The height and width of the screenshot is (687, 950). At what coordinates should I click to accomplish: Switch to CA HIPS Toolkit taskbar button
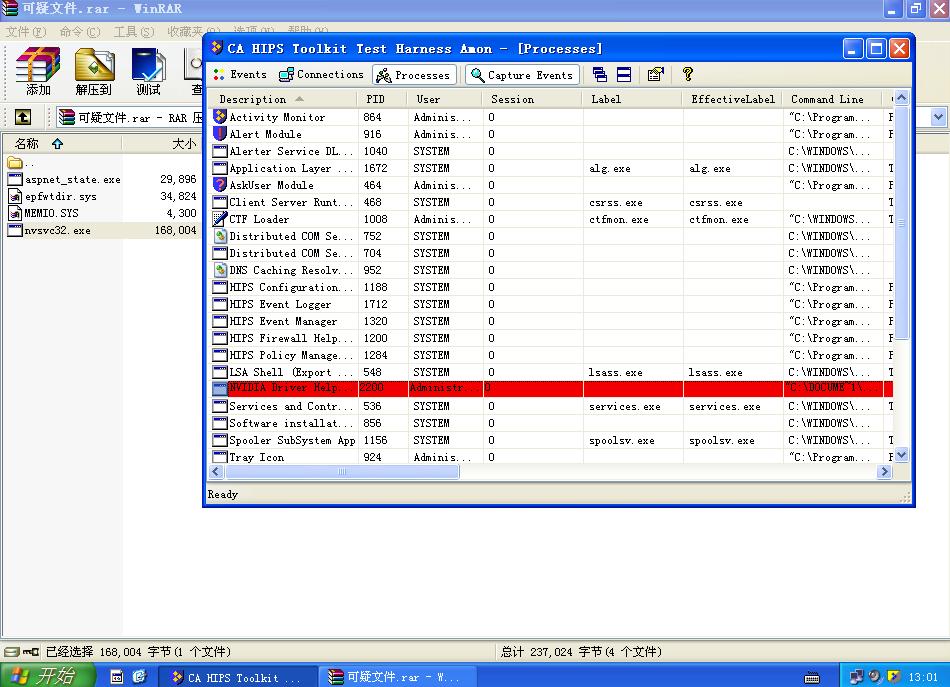tap(238, 677)
